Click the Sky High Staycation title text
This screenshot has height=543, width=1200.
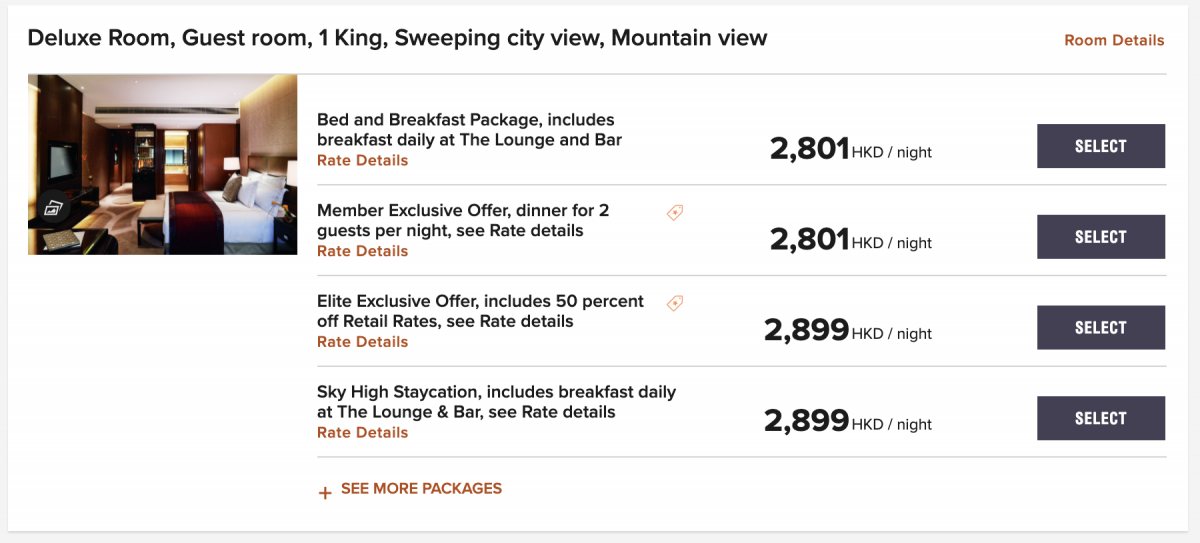[496, 402]
